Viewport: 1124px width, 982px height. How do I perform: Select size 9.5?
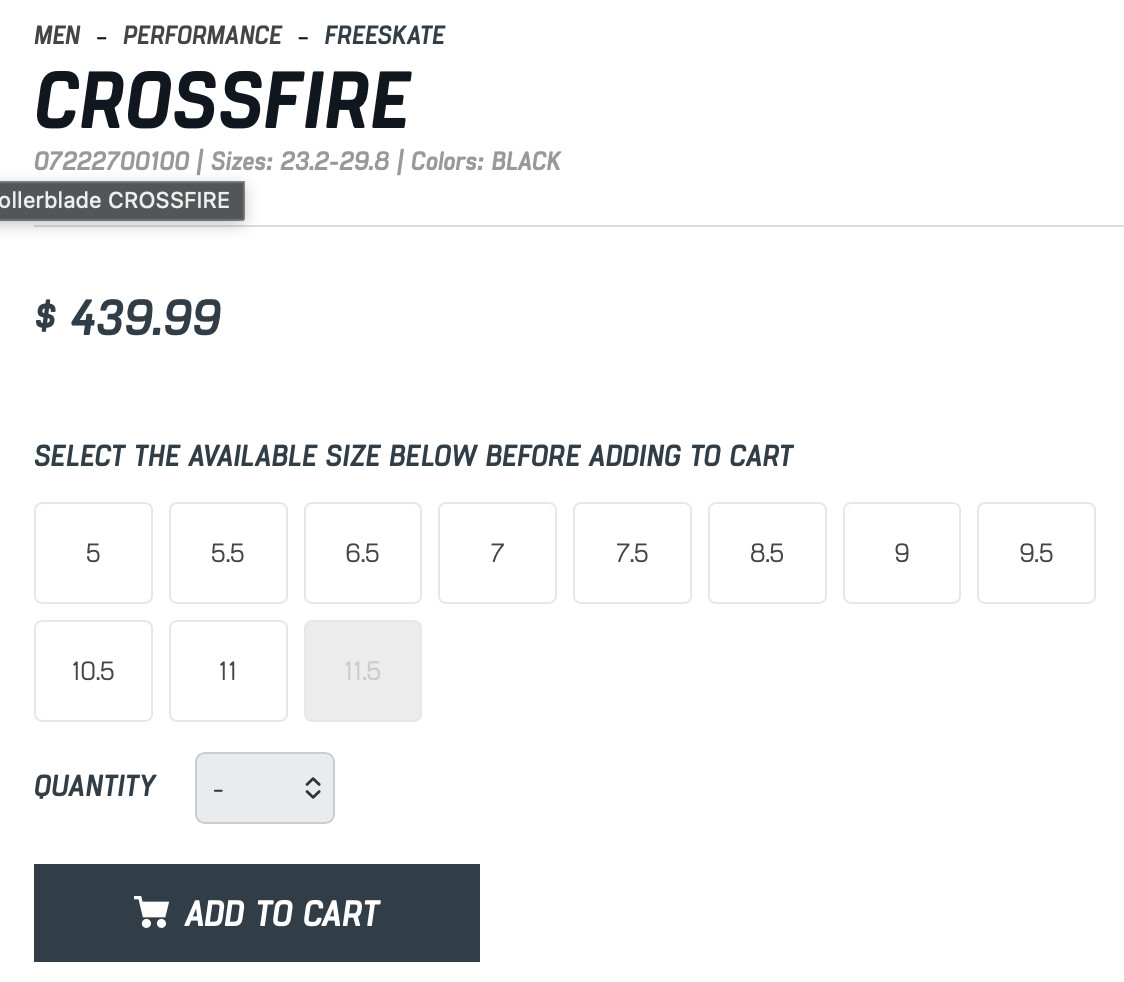coord(1036,553)
